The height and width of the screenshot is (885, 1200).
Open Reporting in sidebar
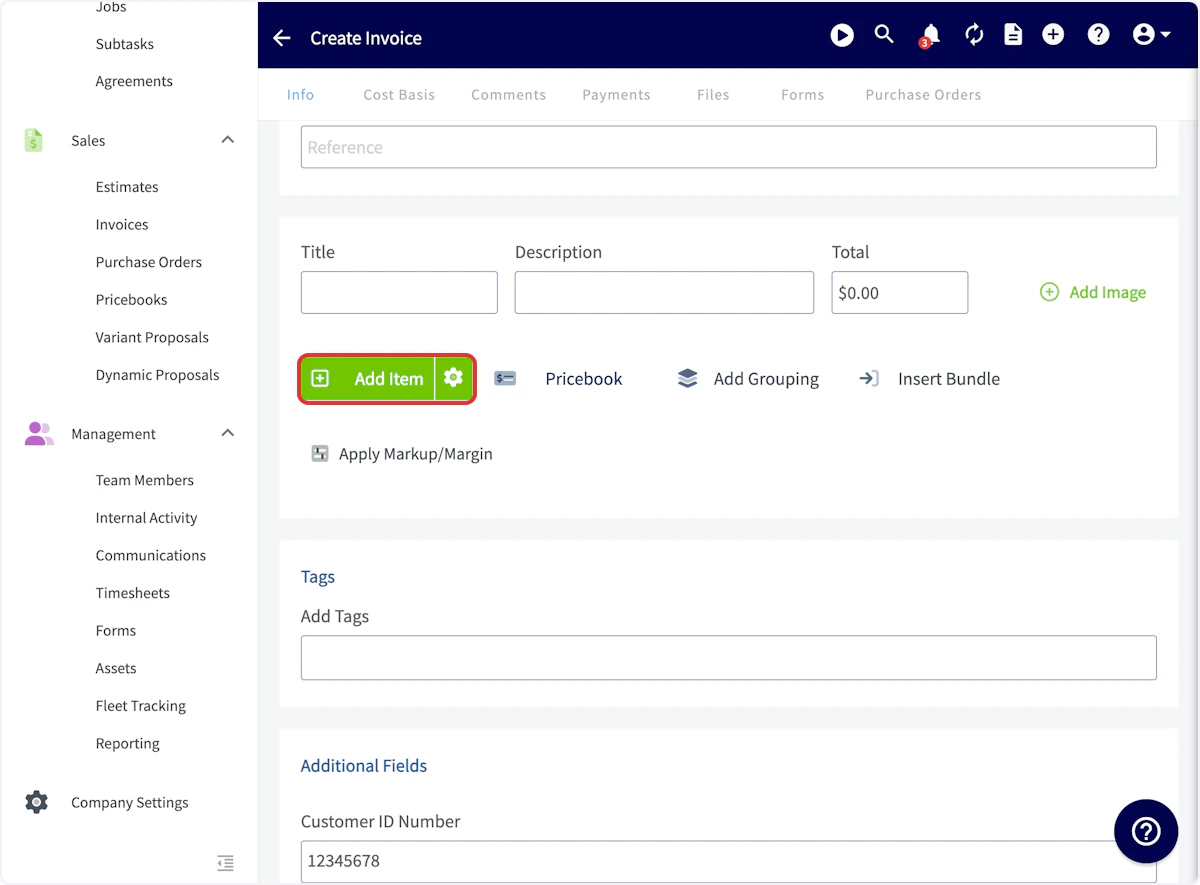[x=128, y=744]
